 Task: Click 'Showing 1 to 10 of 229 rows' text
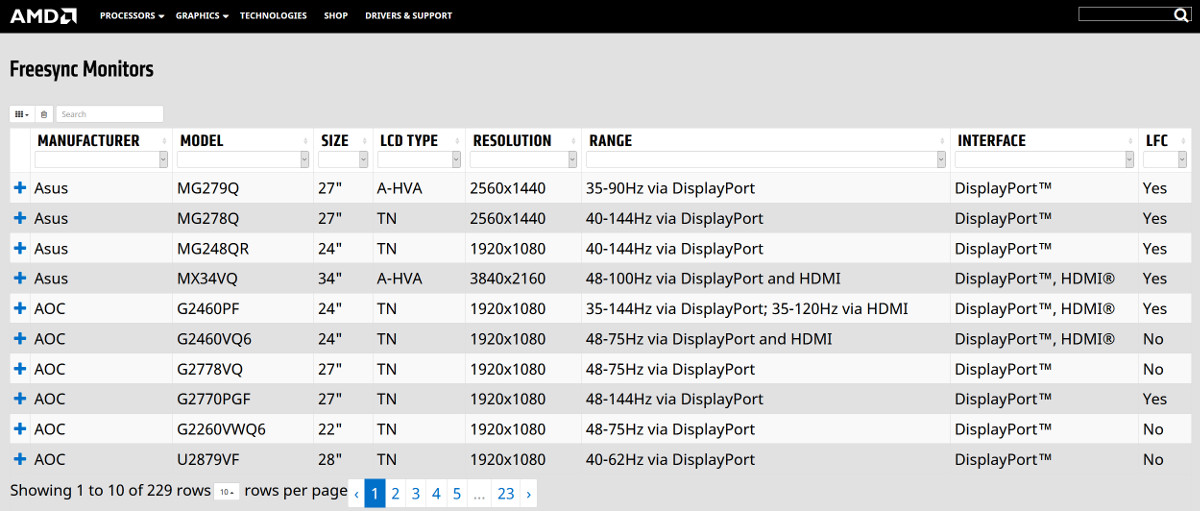(110, 491)
